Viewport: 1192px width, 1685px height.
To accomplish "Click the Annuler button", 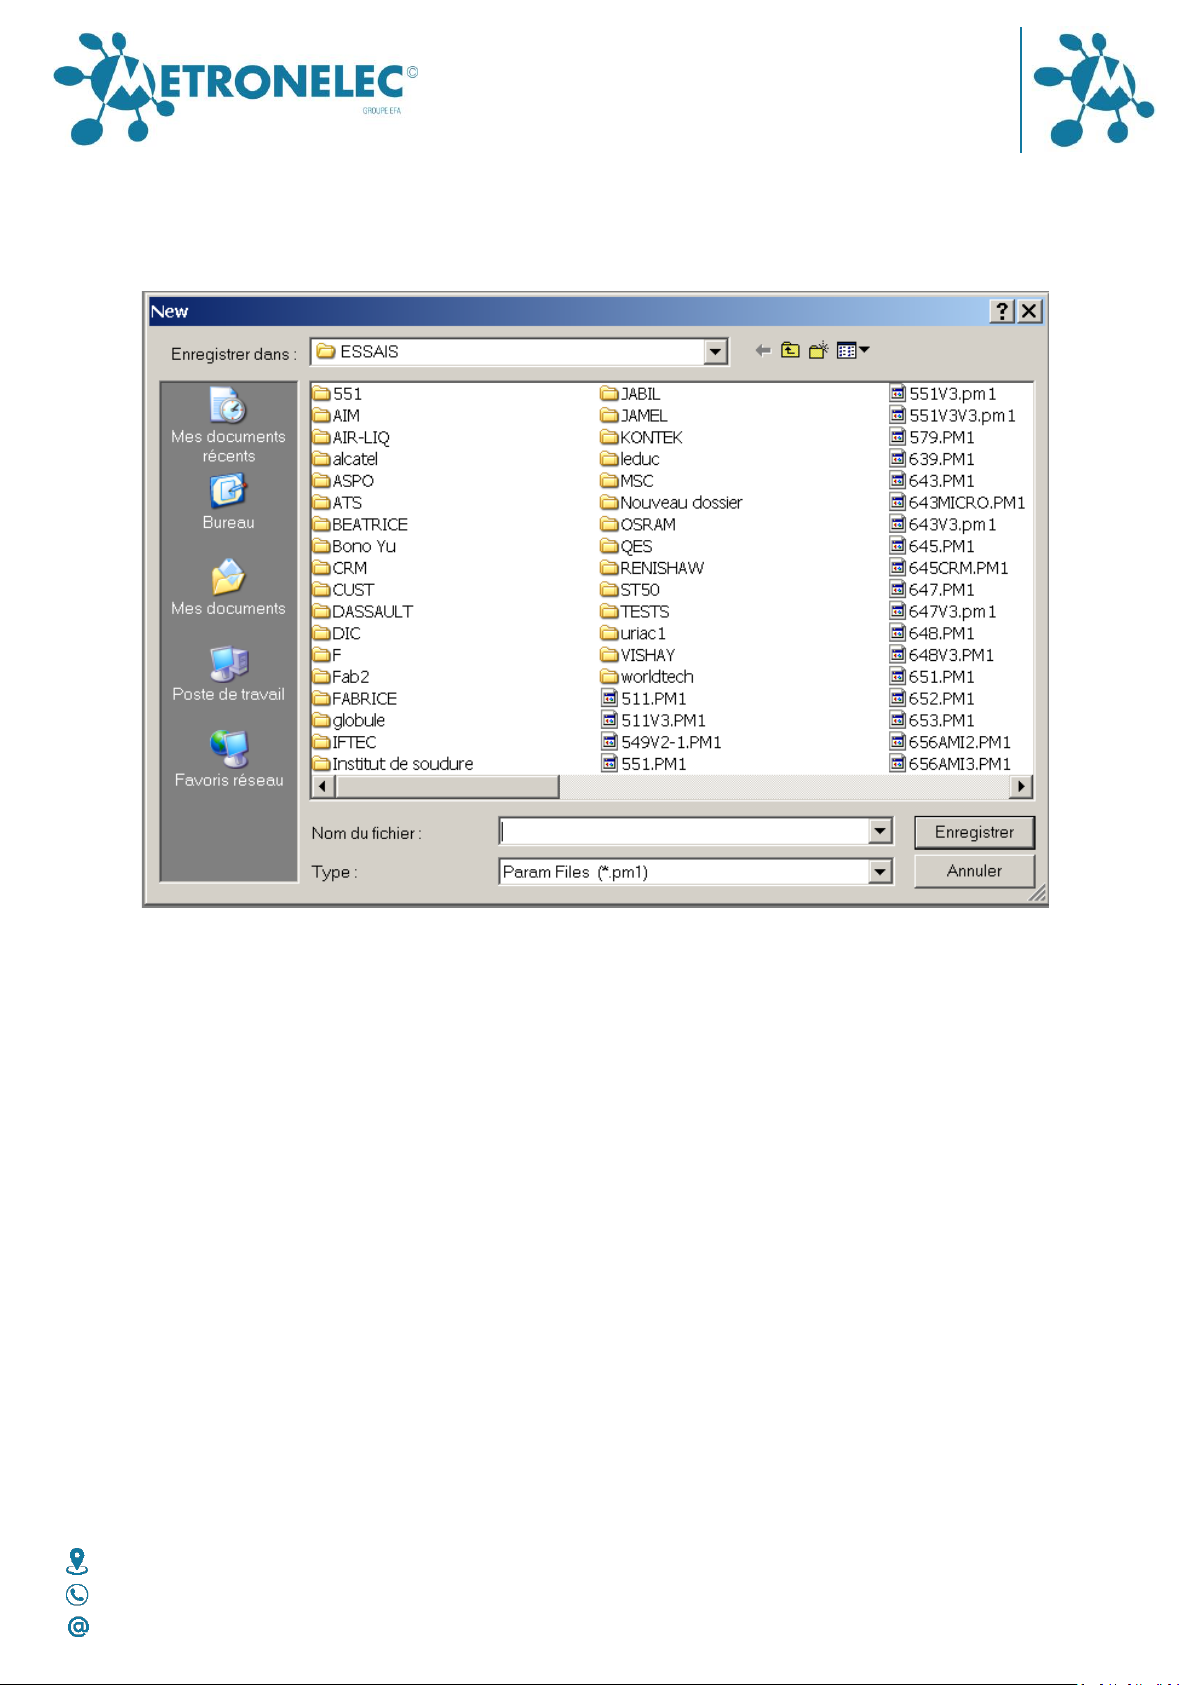I will [974, 871].
